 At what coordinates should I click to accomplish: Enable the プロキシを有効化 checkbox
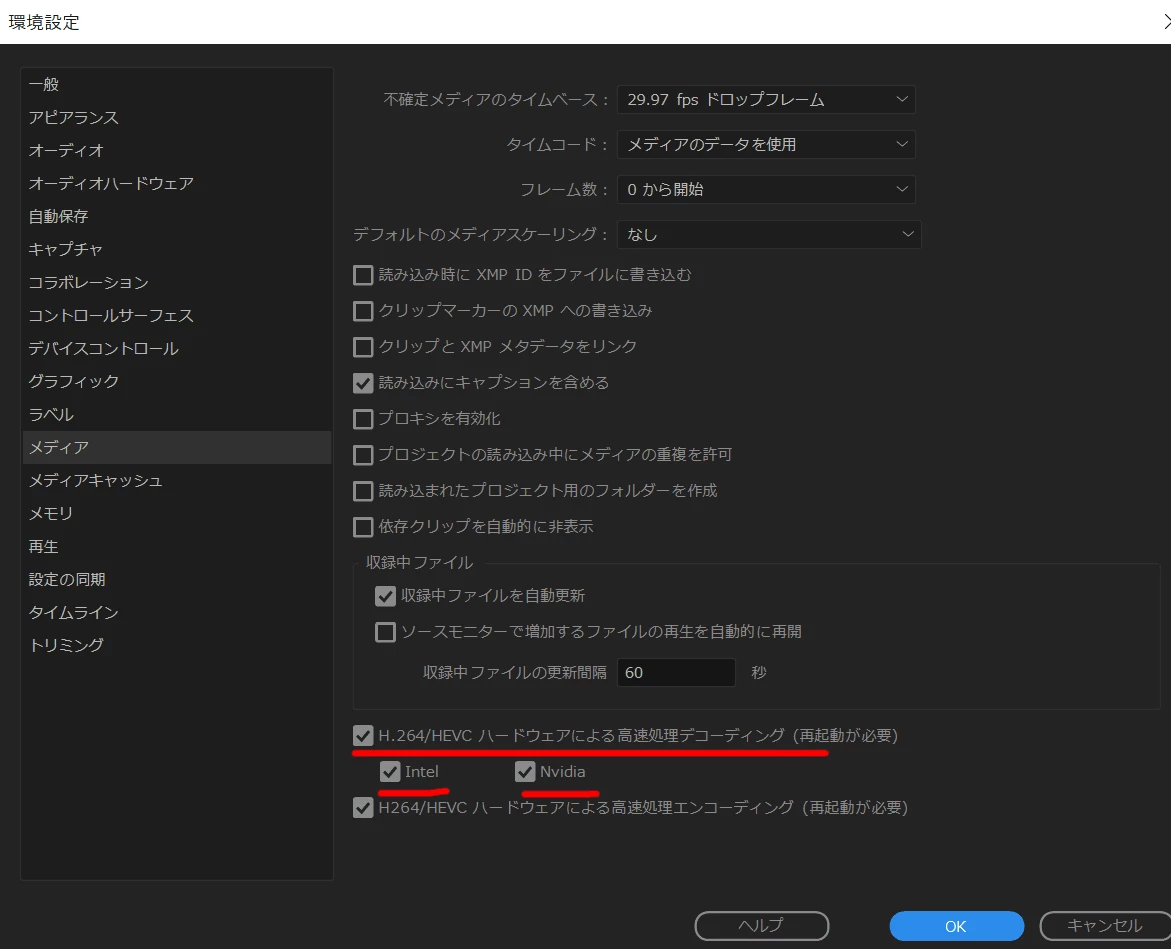363,419
